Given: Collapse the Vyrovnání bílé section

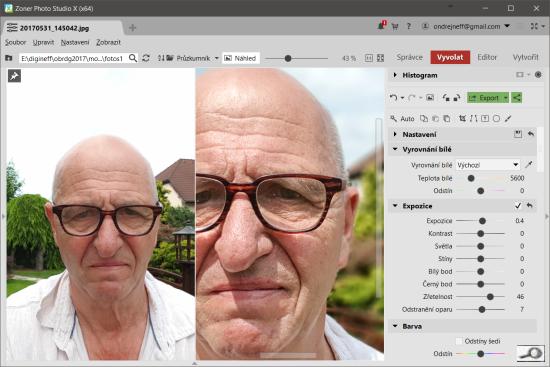Looking at the screenshot, I should tap(395, 149).
